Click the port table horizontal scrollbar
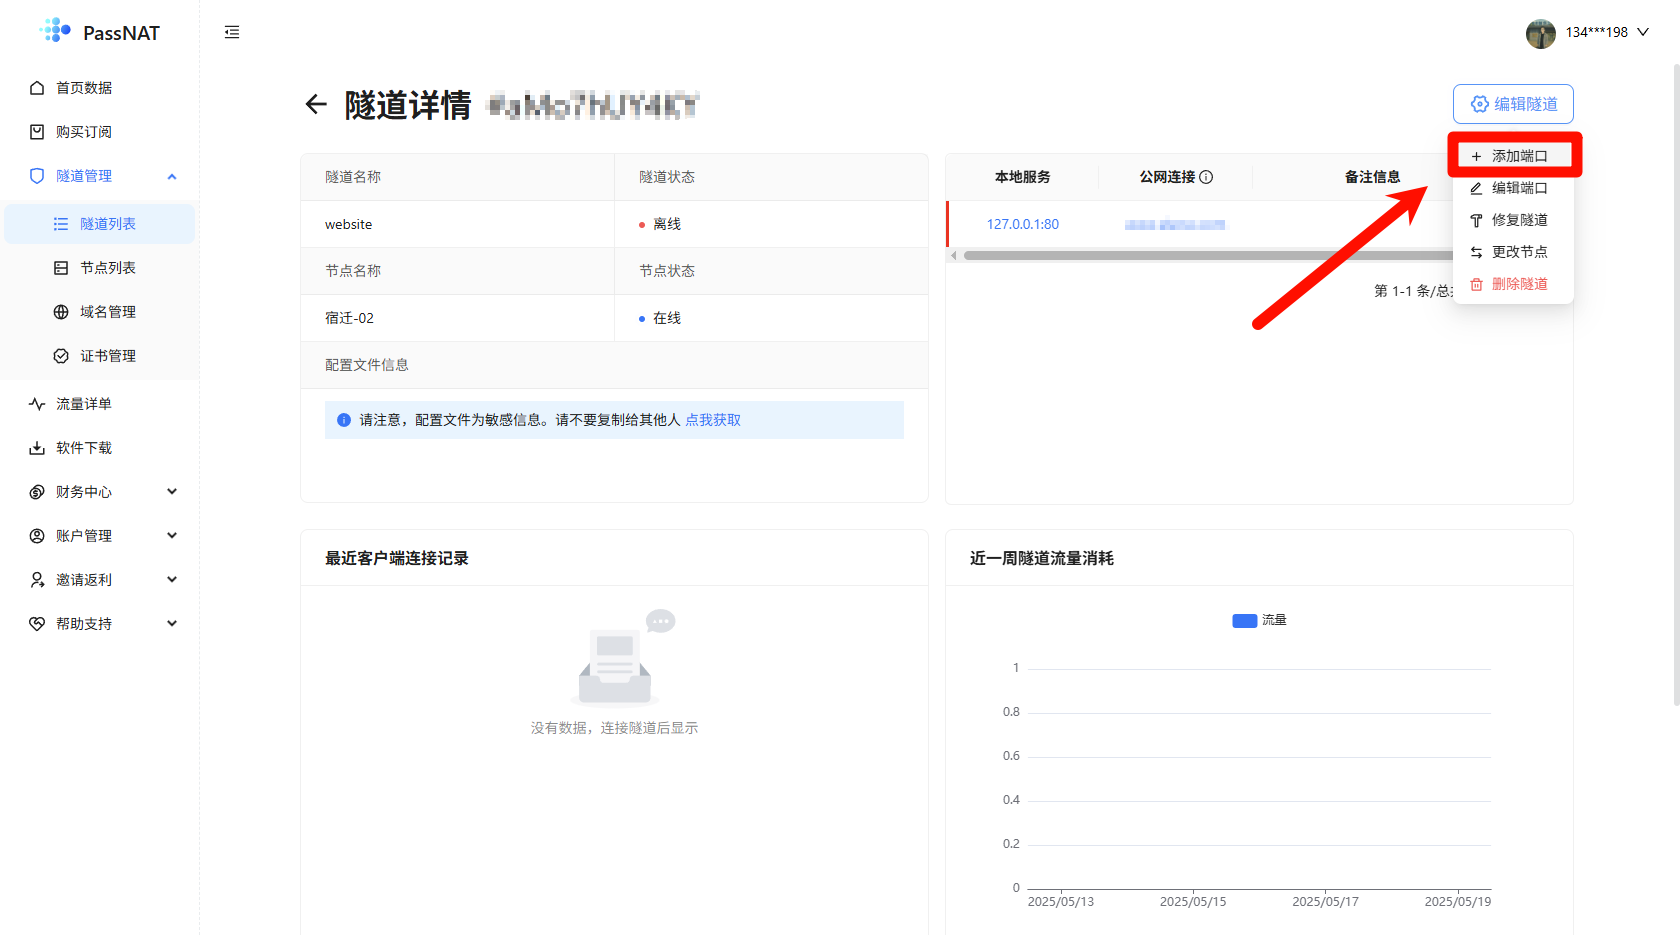 pyautogui.click(x=1200, y=256)
